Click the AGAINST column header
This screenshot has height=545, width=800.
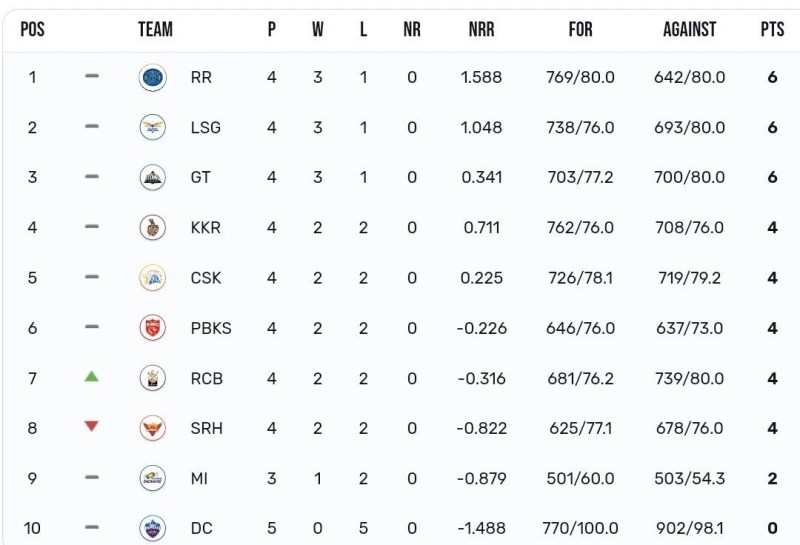(x=689, y=30)
